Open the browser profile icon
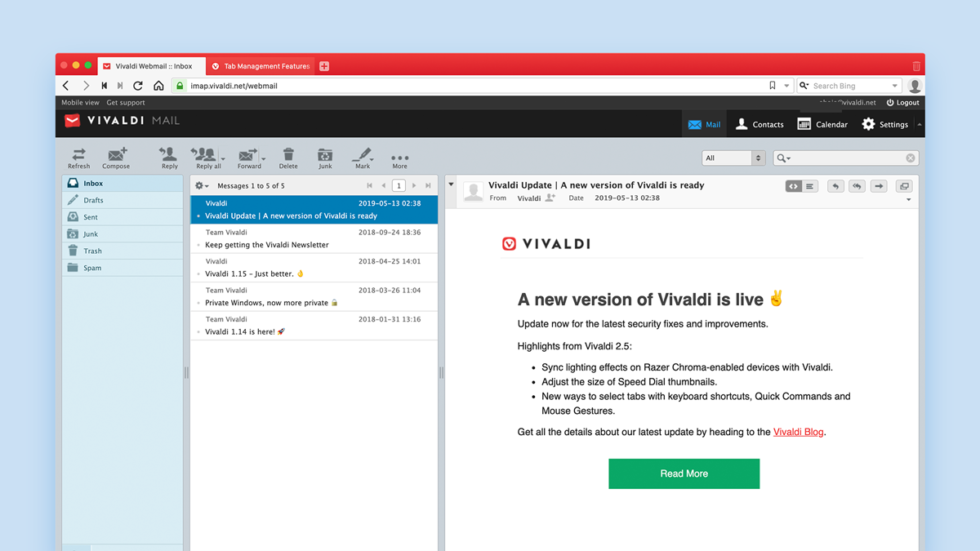 pos(914,86)
